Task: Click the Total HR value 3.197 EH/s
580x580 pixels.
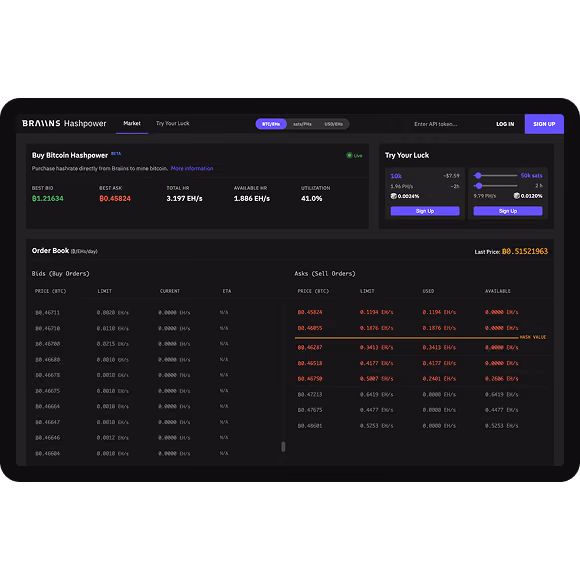Action: (x=184, y=199)
